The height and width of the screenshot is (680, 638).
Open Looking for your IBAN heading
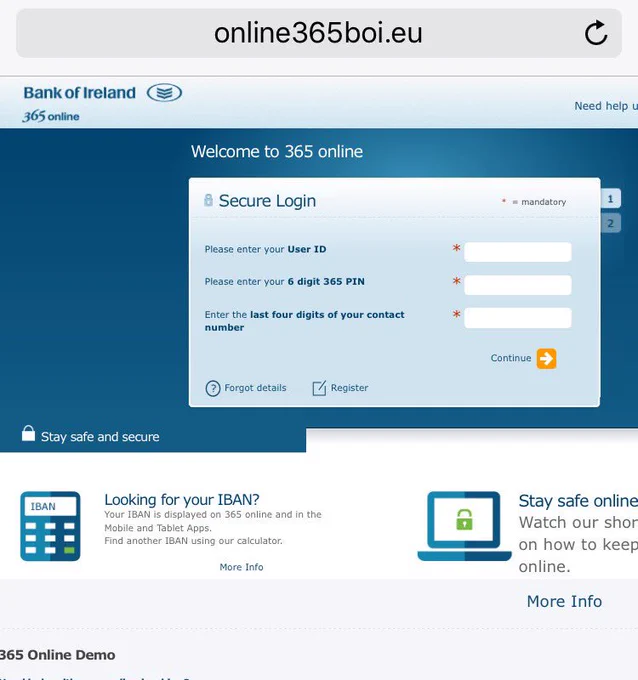pos(182,500)
